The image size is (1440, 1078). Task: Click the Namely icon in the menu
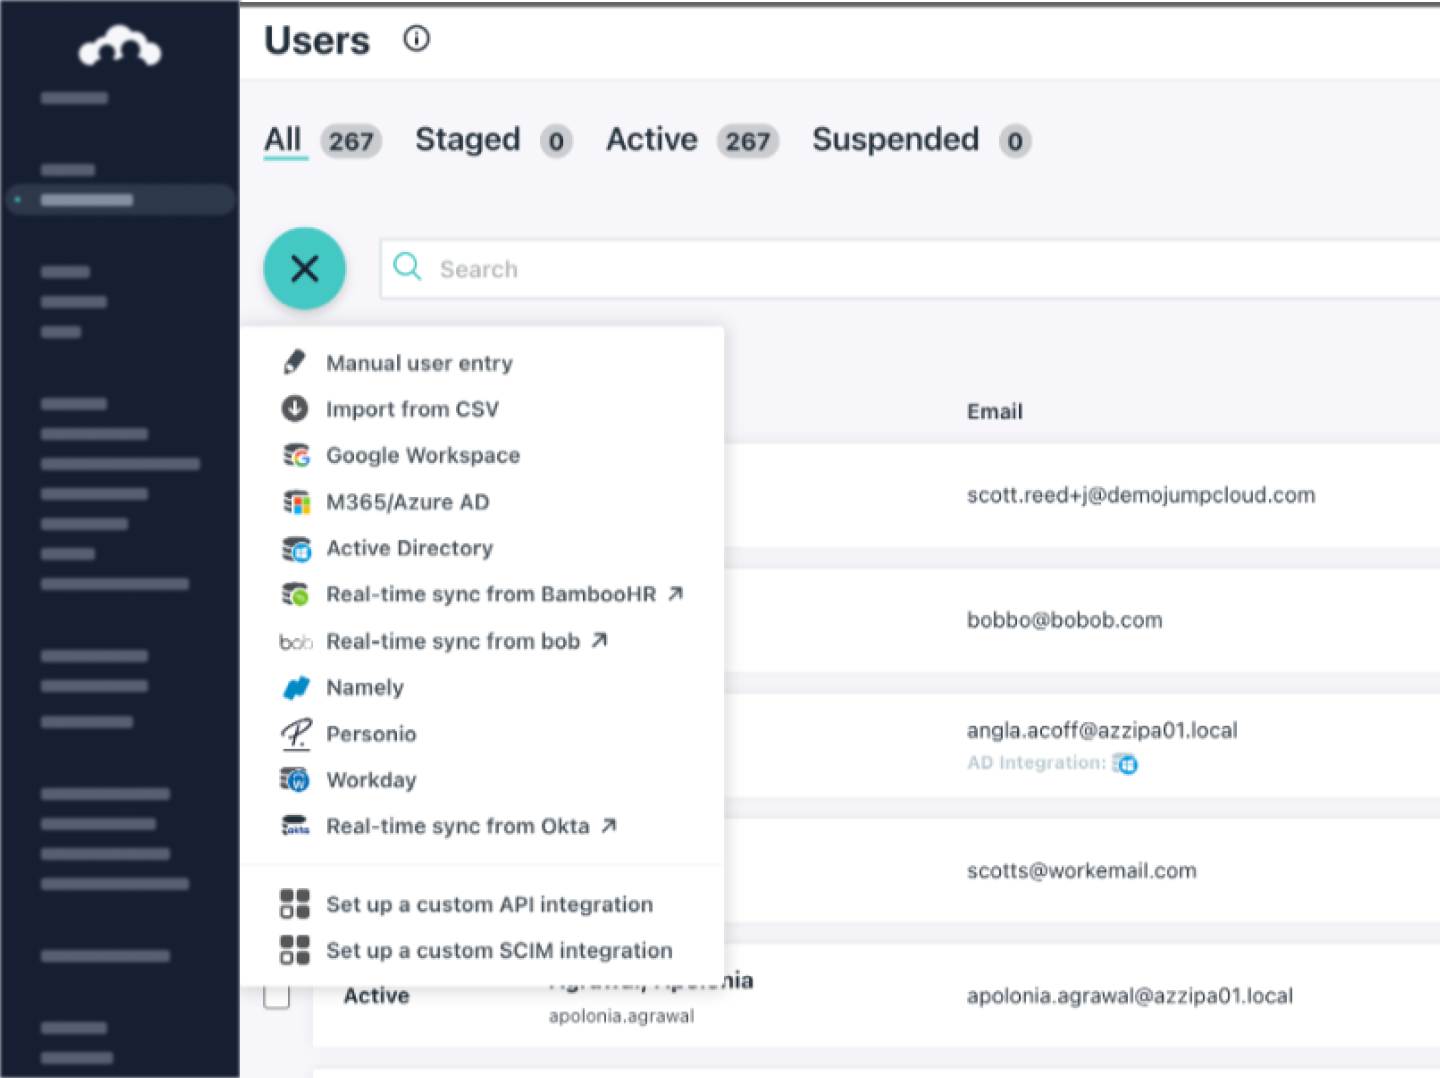(296, 688)
